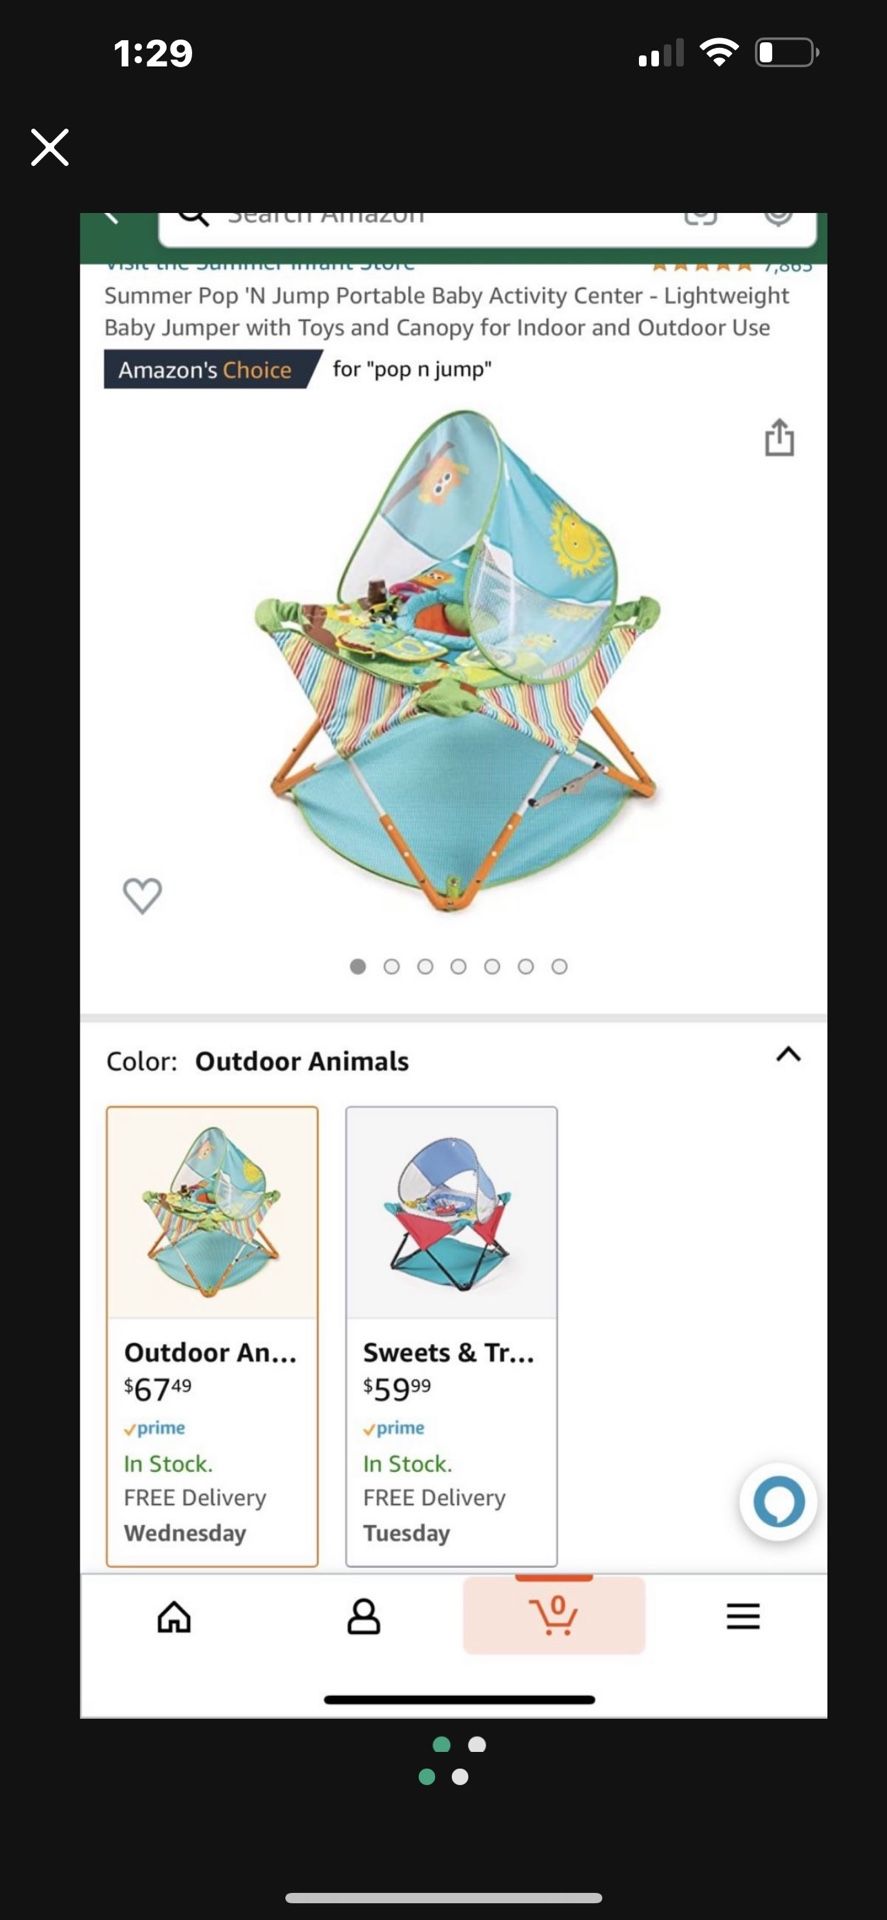Collapse the Color options chevron
This screenshot has height=1920, width=887.
coord(788,1054)
